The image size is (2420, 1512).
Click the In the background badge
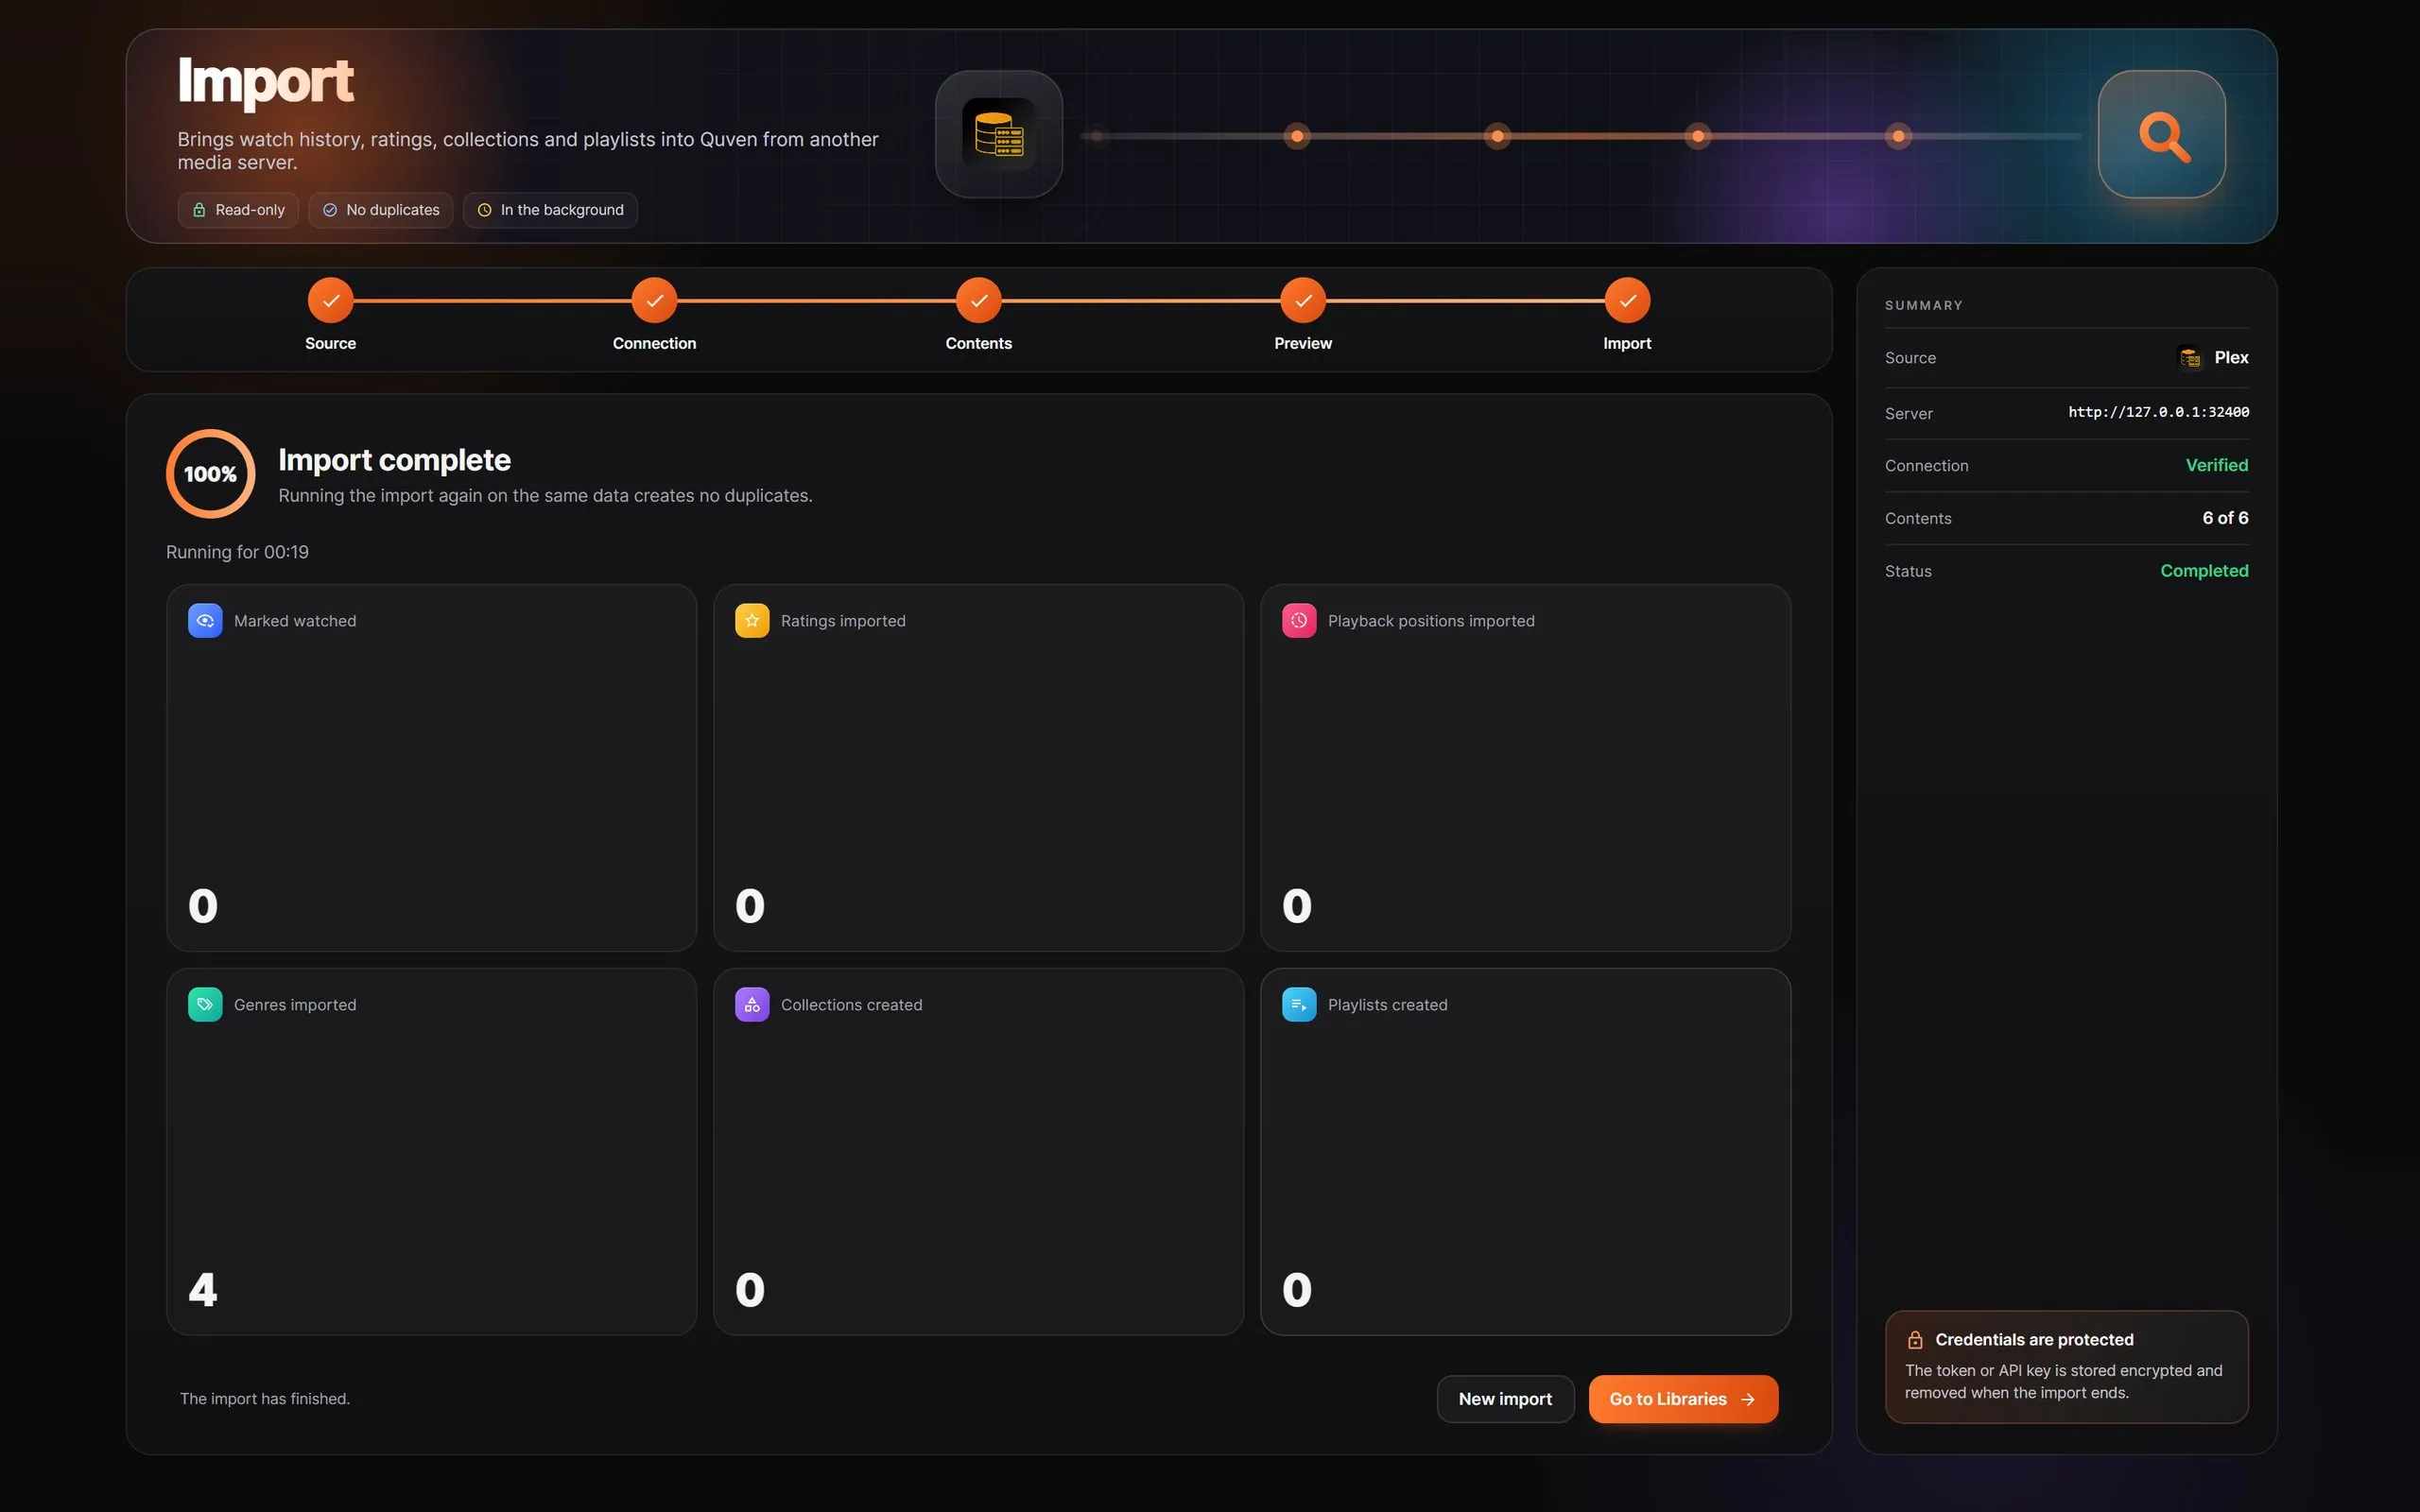point(550,210)
